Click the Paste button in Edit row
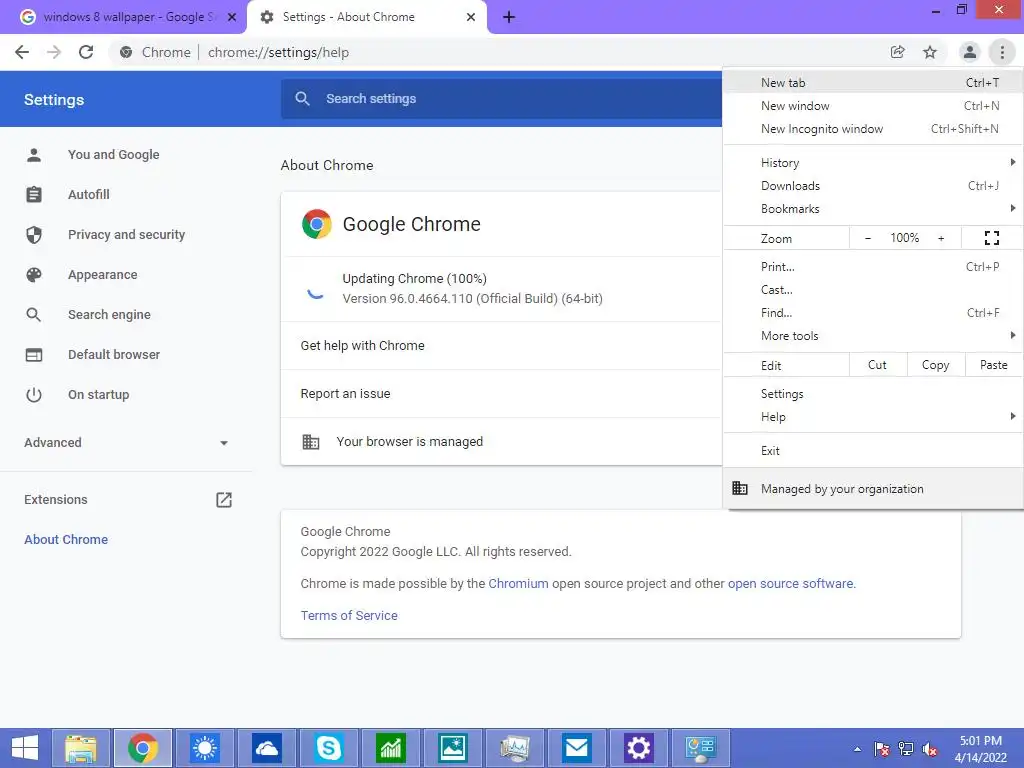Image resolution: width=1024 pixels, height=768 pixels. 994,365
